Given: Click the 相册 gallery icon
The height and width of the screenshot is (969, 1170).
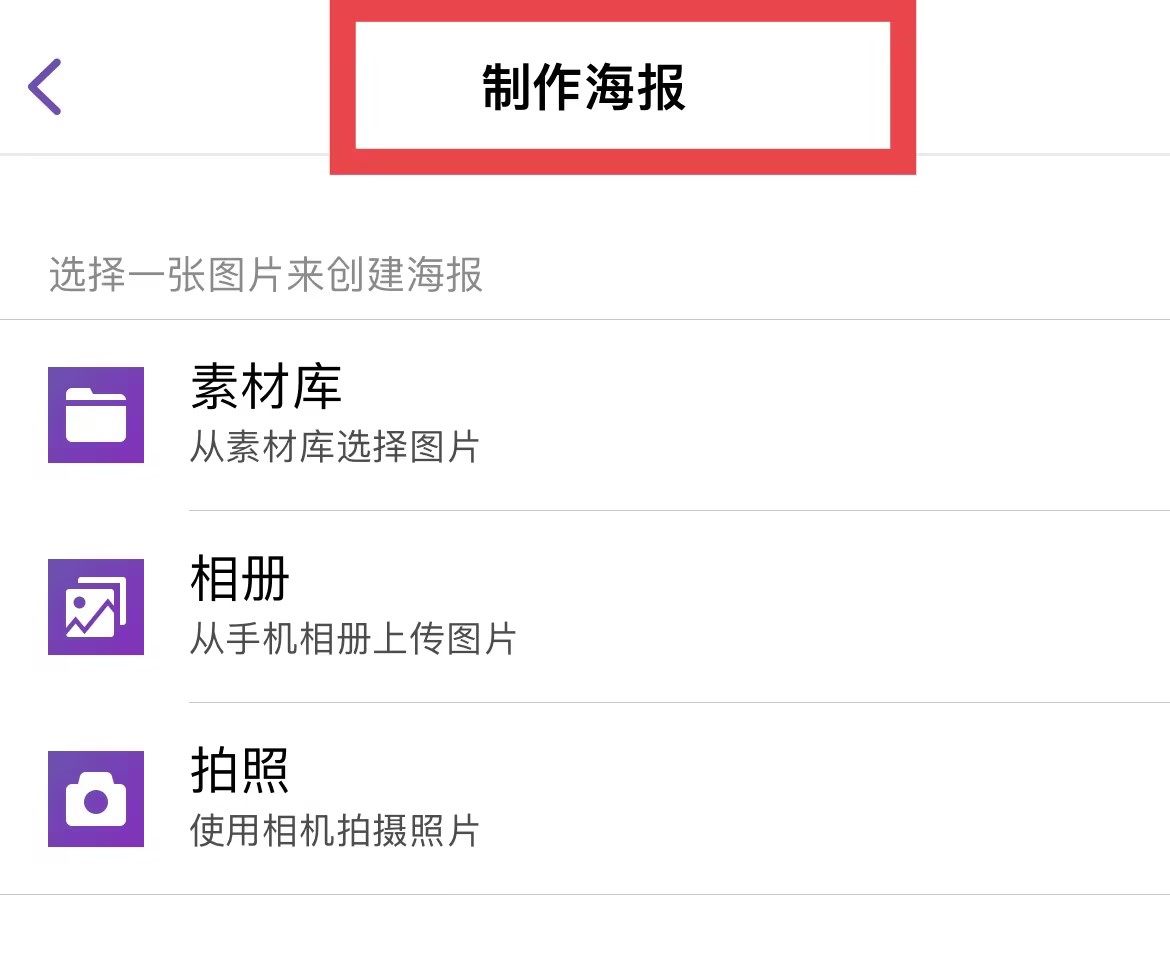Looking at the screenshot, I should click(96, 607).
